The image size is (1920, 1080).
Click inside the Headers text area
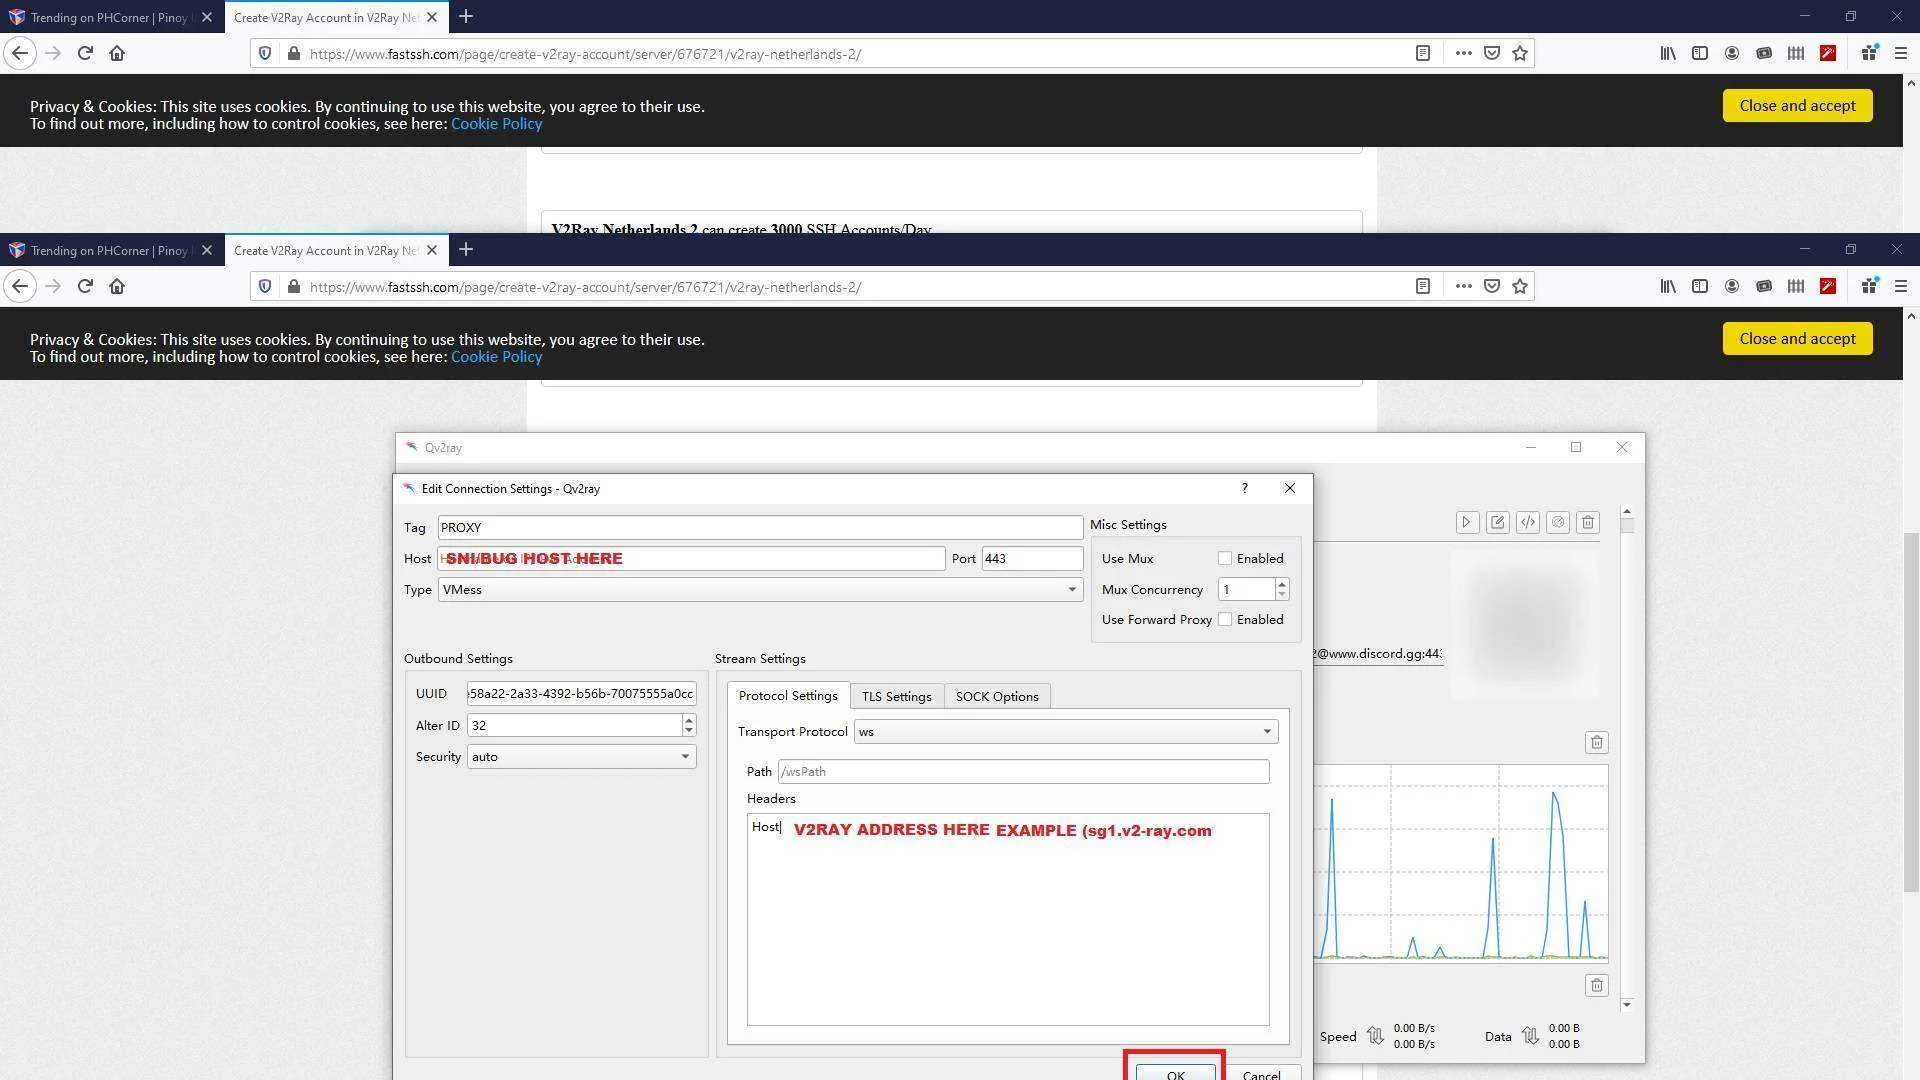click(x=1008, y=919)
